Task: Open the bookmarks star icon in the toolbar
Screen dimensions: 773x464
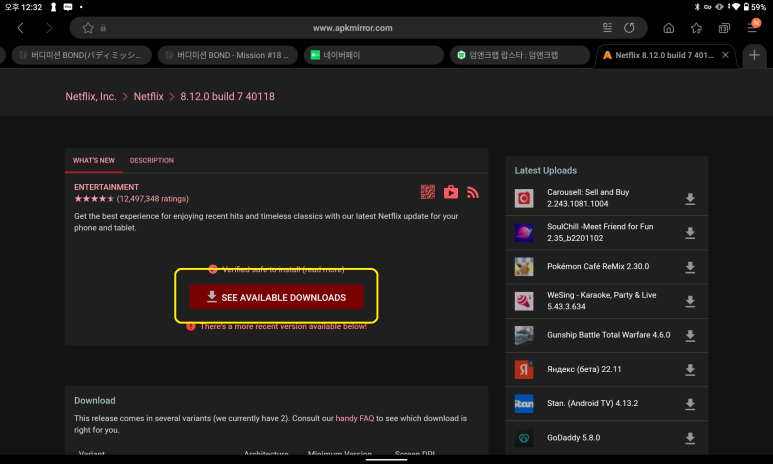Action: (x=696, y=28)
